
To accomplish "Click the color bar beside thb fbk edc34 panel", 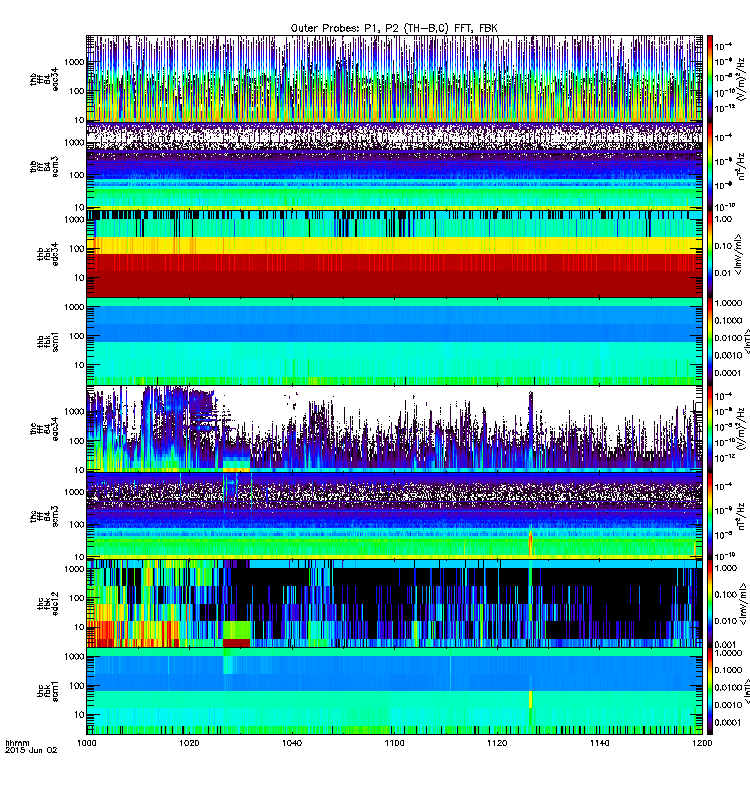I will tap(709, 254).
